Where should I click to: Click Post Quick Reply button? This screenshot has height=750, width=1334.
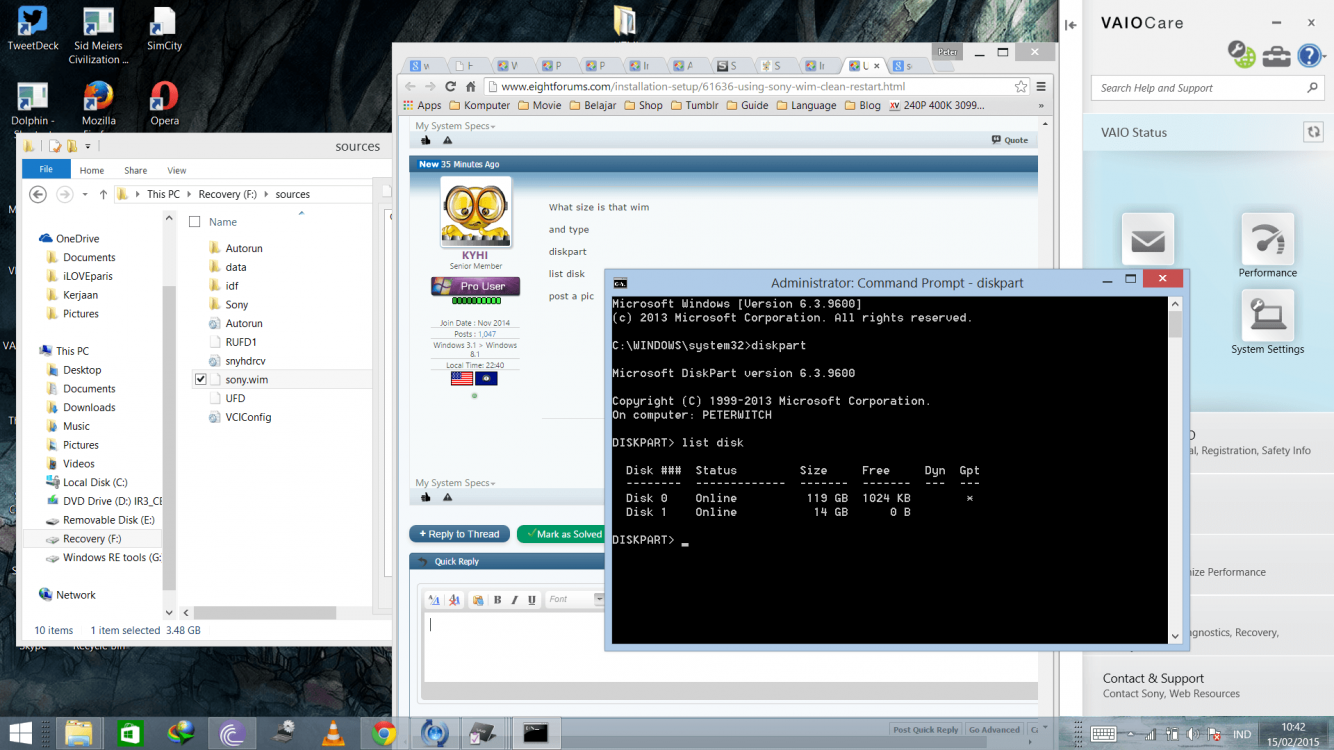[x=926, y=730]
